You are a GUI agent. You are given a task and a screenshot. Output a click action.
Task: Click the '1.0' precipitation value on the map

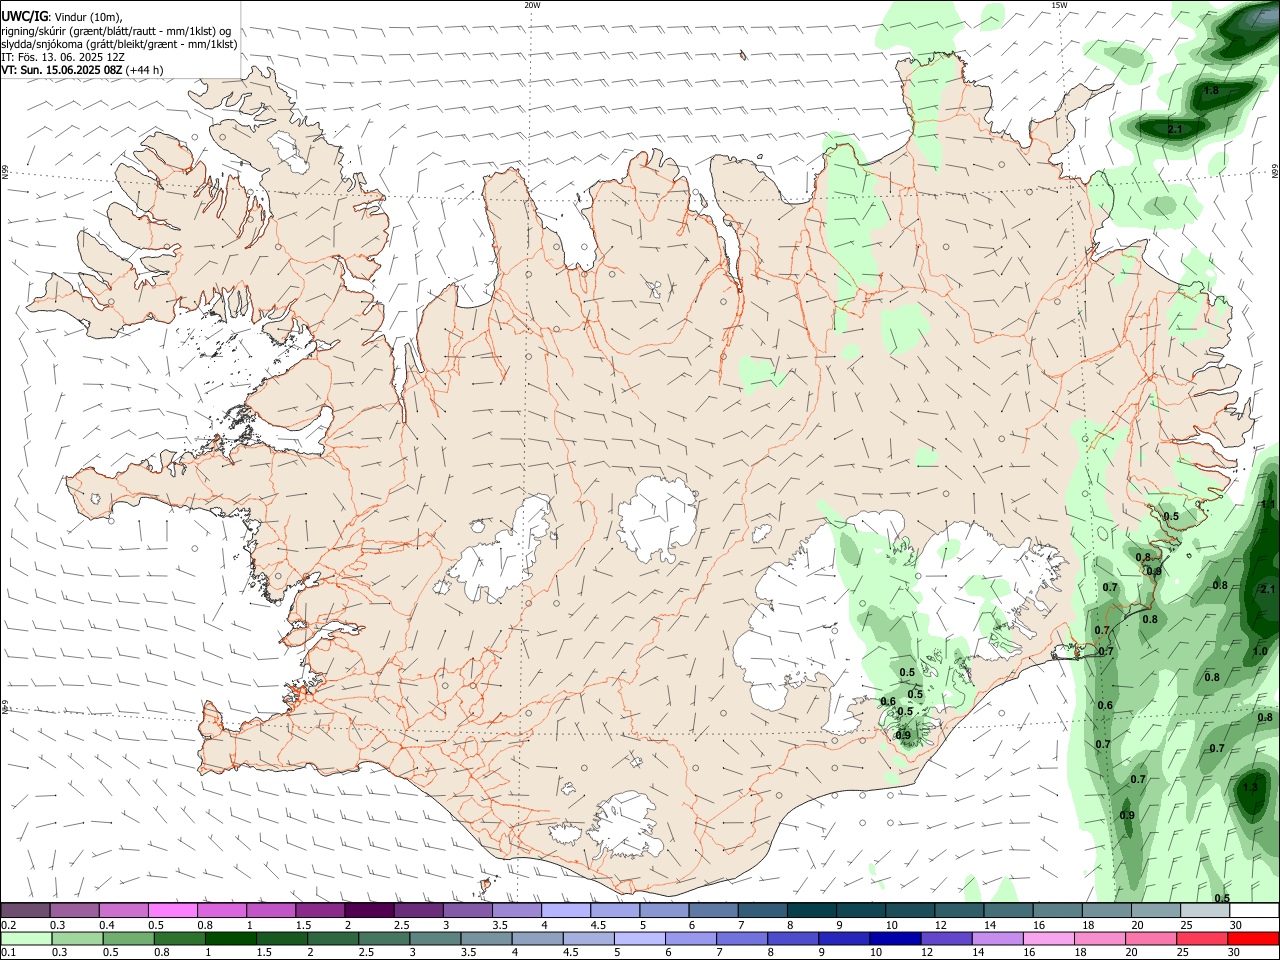[1260, 651]
